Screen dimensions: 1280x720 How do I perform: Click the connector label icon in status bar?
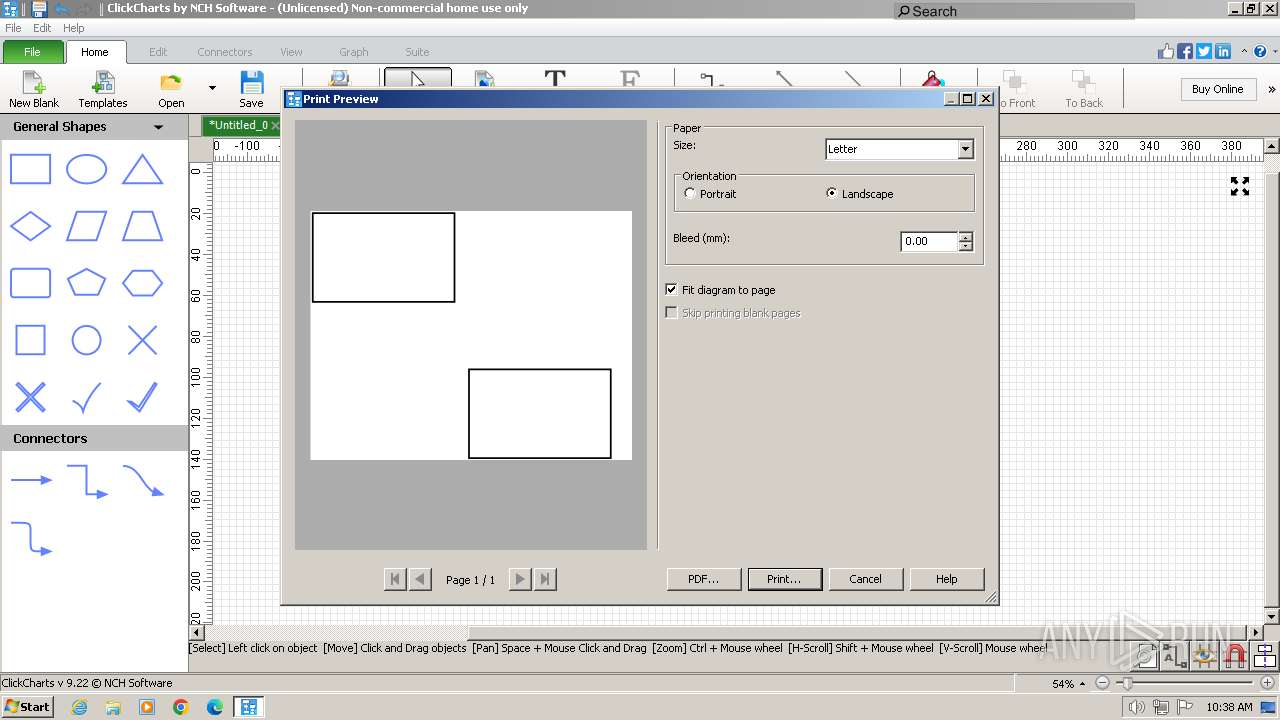[1175, 656]
